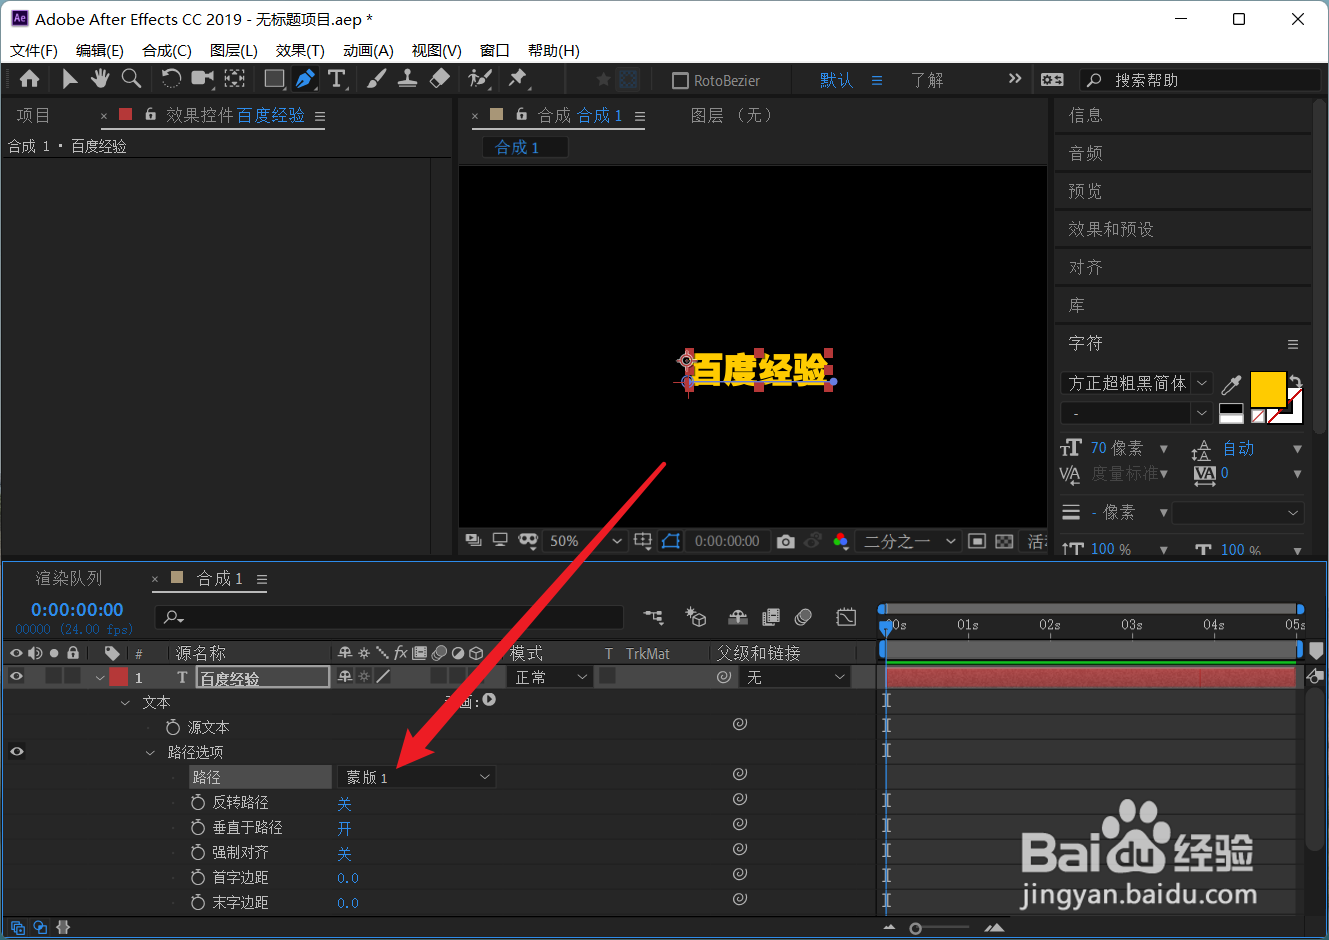The height and width of the screenshot is (940, 1329).
Task: Select the Unified Camera tool
Action: (203, 79)
